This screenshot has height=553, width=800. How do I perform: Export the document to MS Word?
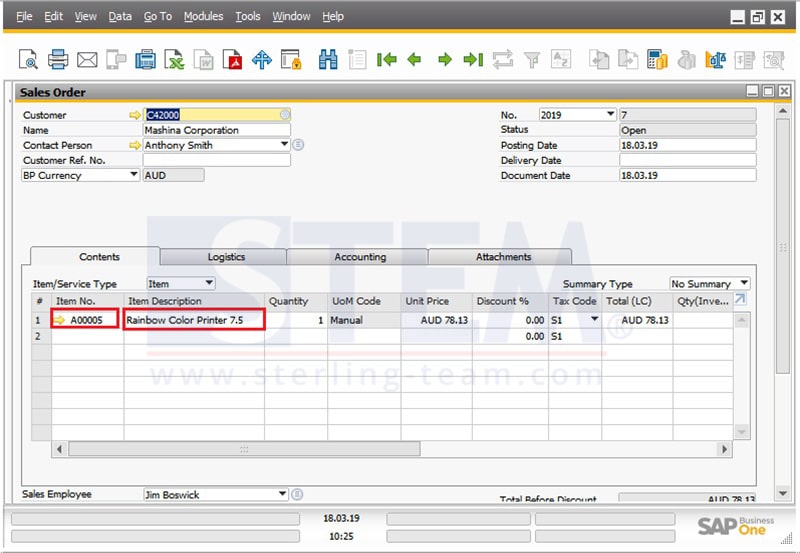204,60
